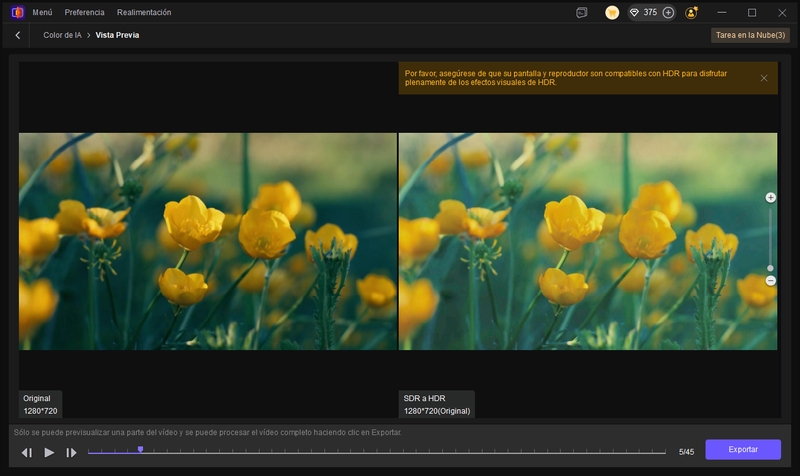Open the Preferencia menu
Viewport: 800px width, 476px height.
tap(84, 12)
